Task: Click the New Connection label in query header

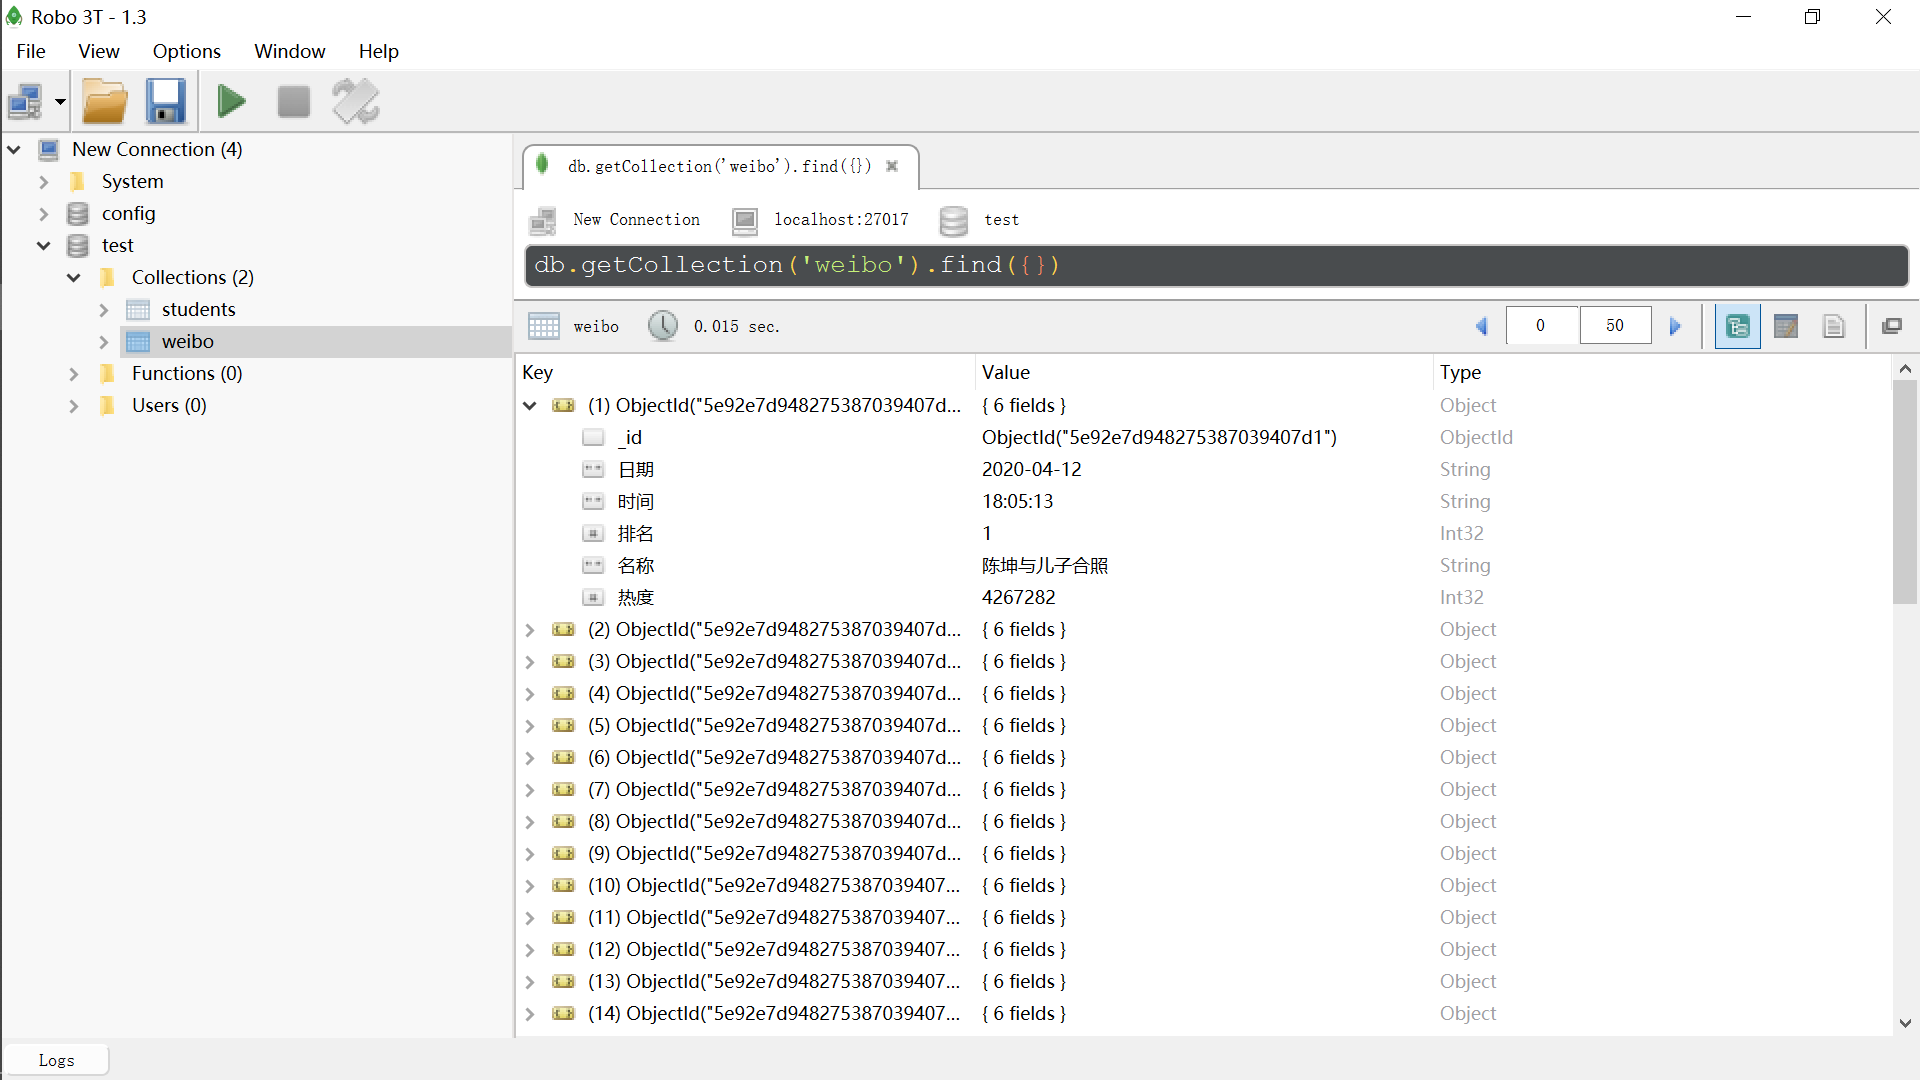Action: pyautogui.click(x=636, y=220)
